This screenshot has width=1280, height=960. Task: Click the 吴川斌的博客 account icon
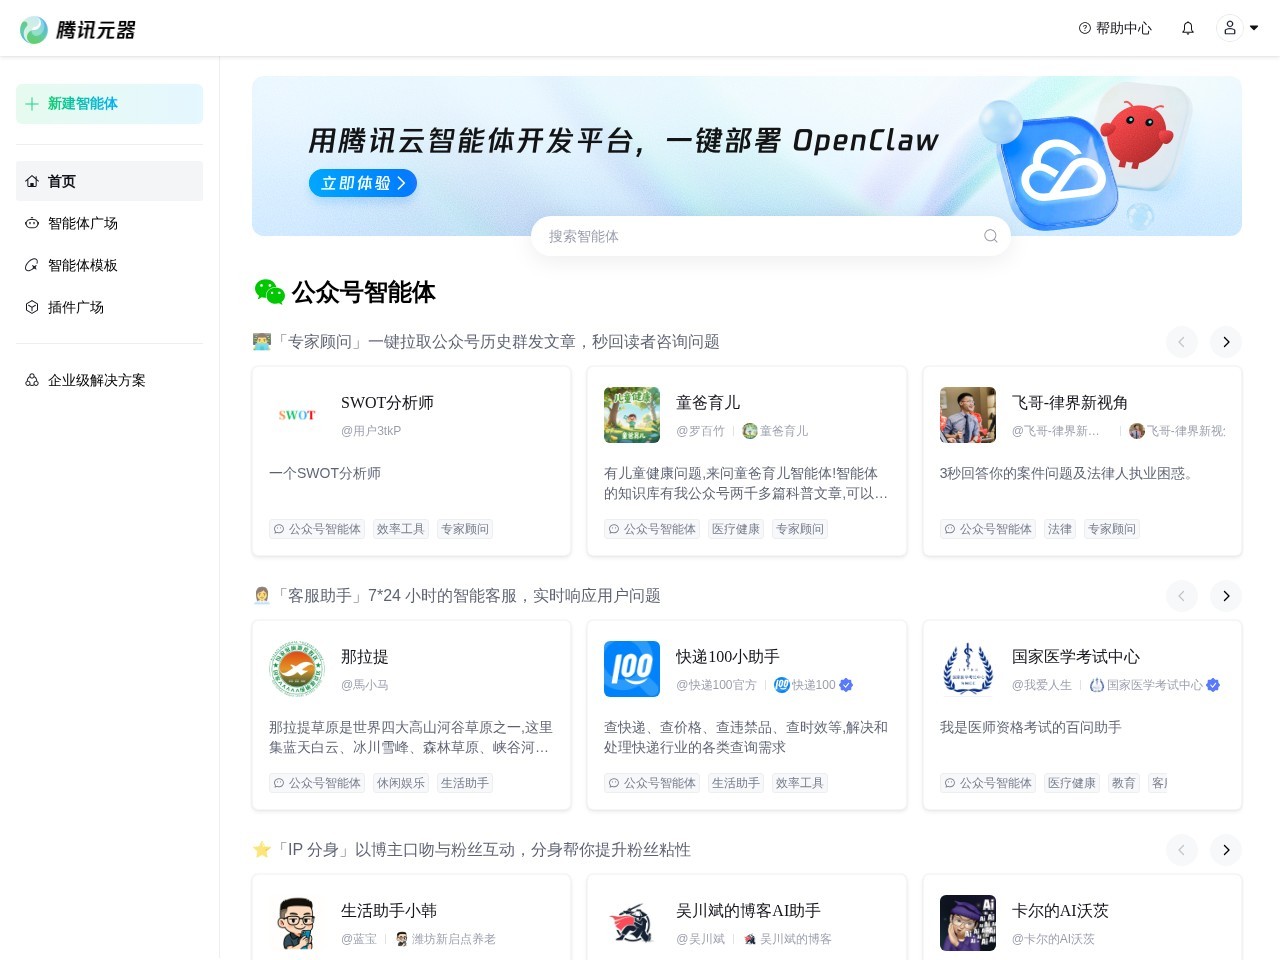(x=750, y=939)
